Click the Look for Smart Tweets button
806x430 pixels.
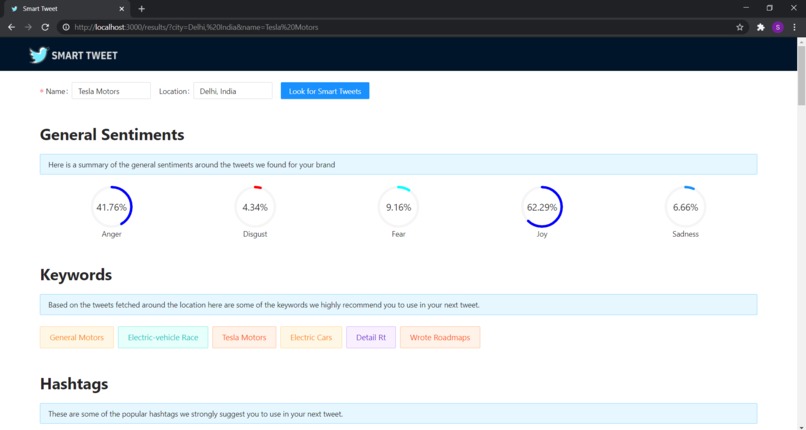325,91
